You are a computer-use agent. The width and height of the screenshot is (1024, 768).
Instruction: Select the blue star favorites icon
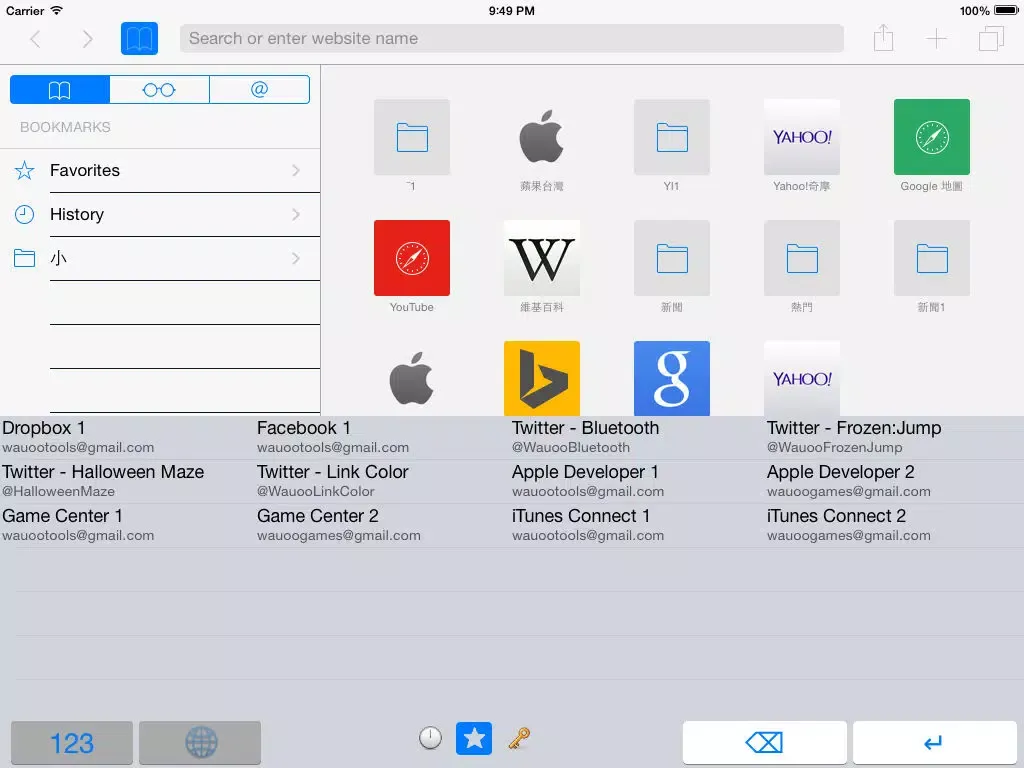click(x=473, y=738)
